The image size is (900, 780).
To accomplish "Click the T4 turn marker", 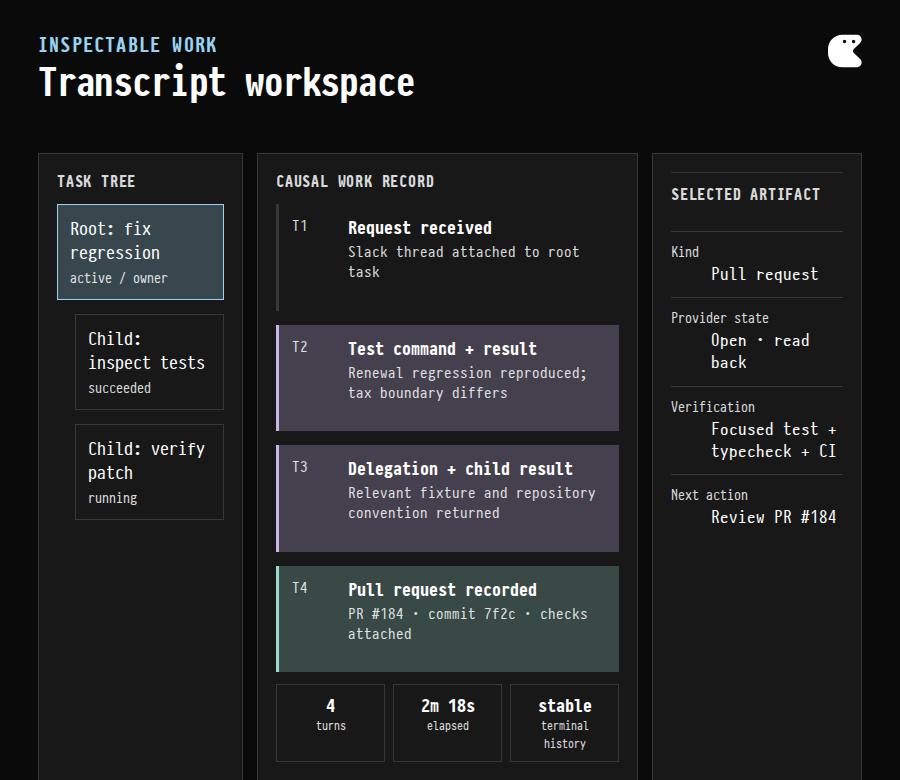I will click(300, 588).
